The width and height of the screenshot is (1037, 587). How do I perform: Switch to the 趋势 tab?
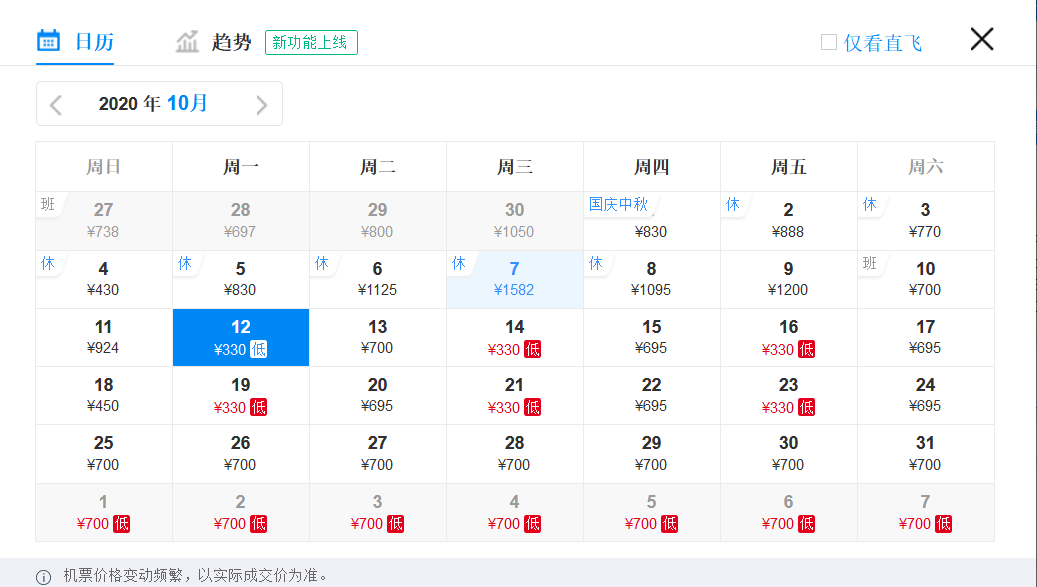pos(213,42)
